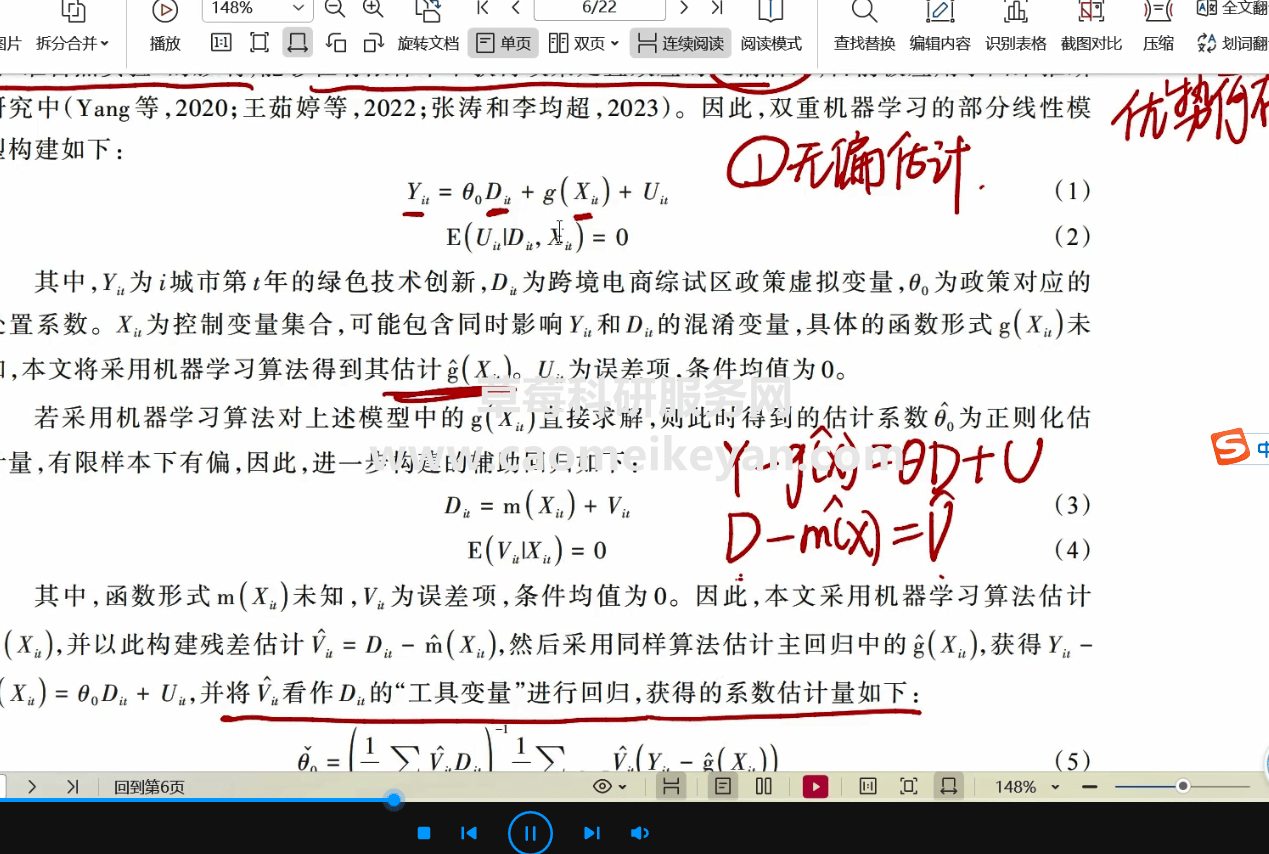Skip to next video track

point(591,833)
